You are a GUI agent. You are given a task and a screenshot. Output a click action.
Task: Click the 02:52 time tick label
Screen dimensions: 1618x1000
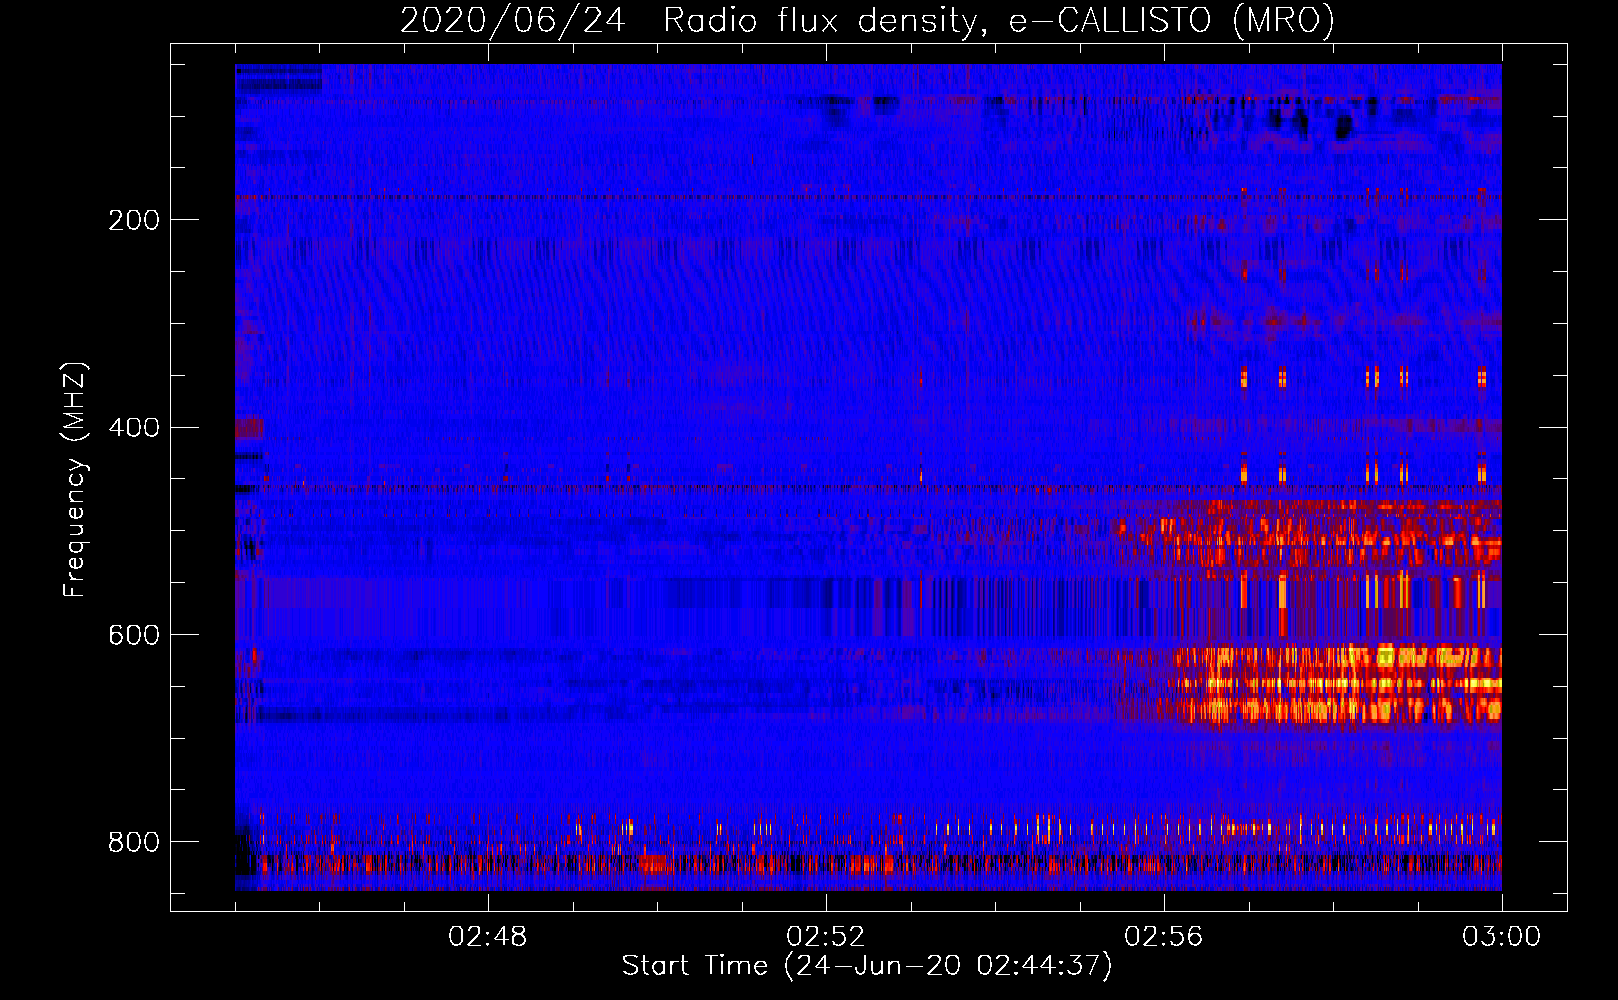[826, 937]
